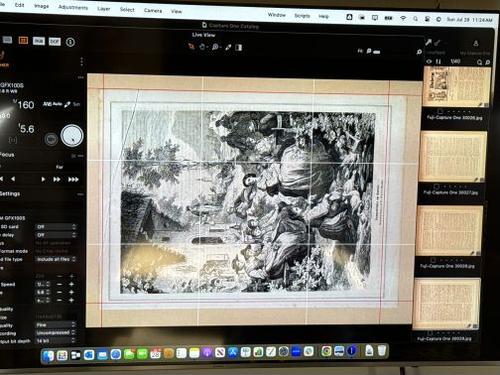This screenshot has height=375, width=500.
Task: Open the shutter speed value stepper dropdown
Action: click(43, 284)
